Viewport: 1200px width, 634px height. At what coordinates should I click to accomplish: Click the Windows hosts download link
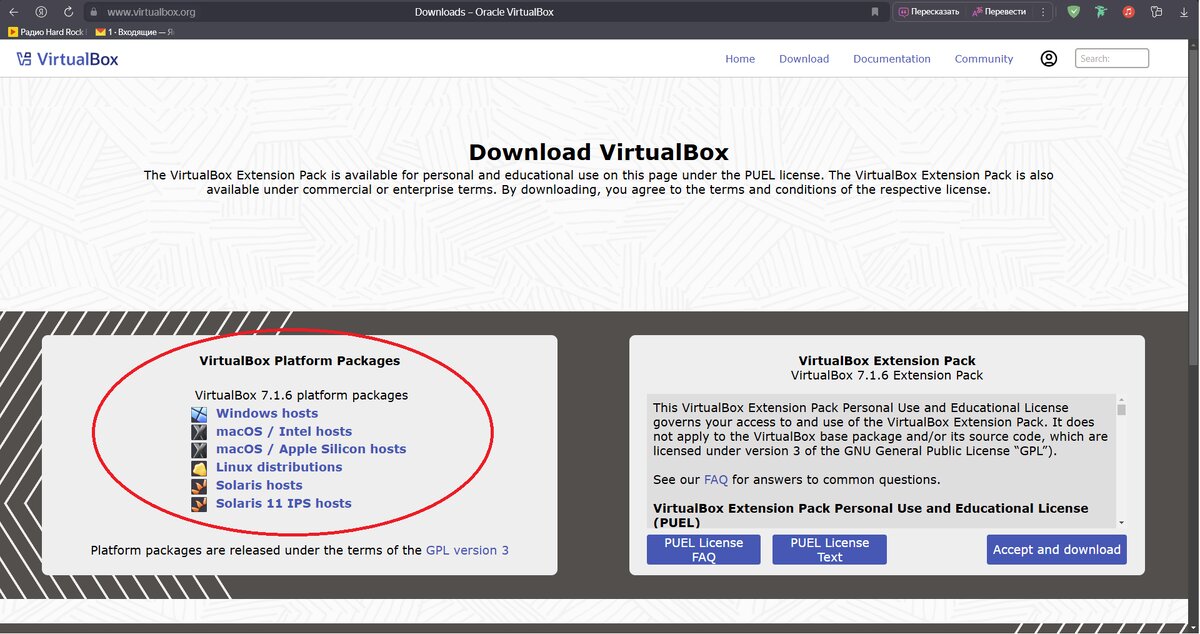click(267, 413)
